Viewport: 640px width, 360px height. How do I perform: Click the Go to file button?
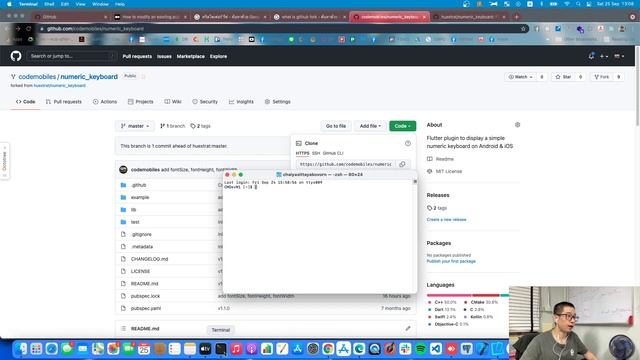tap(336, 126)
